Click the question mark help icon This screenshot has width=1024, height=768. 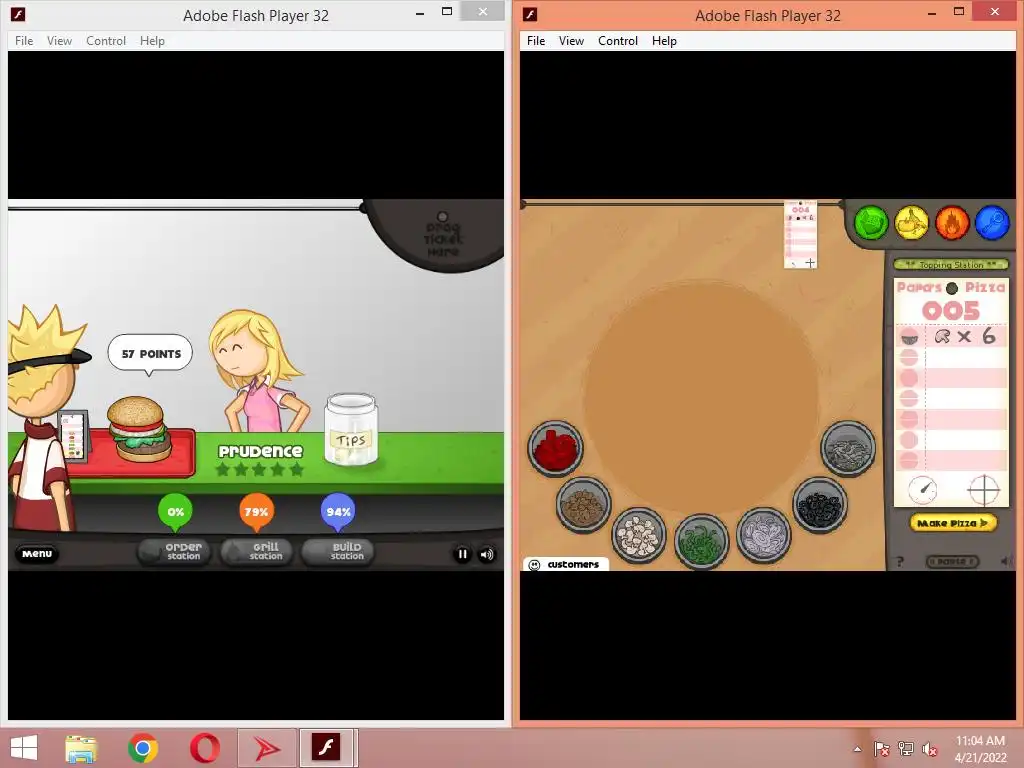901,562
